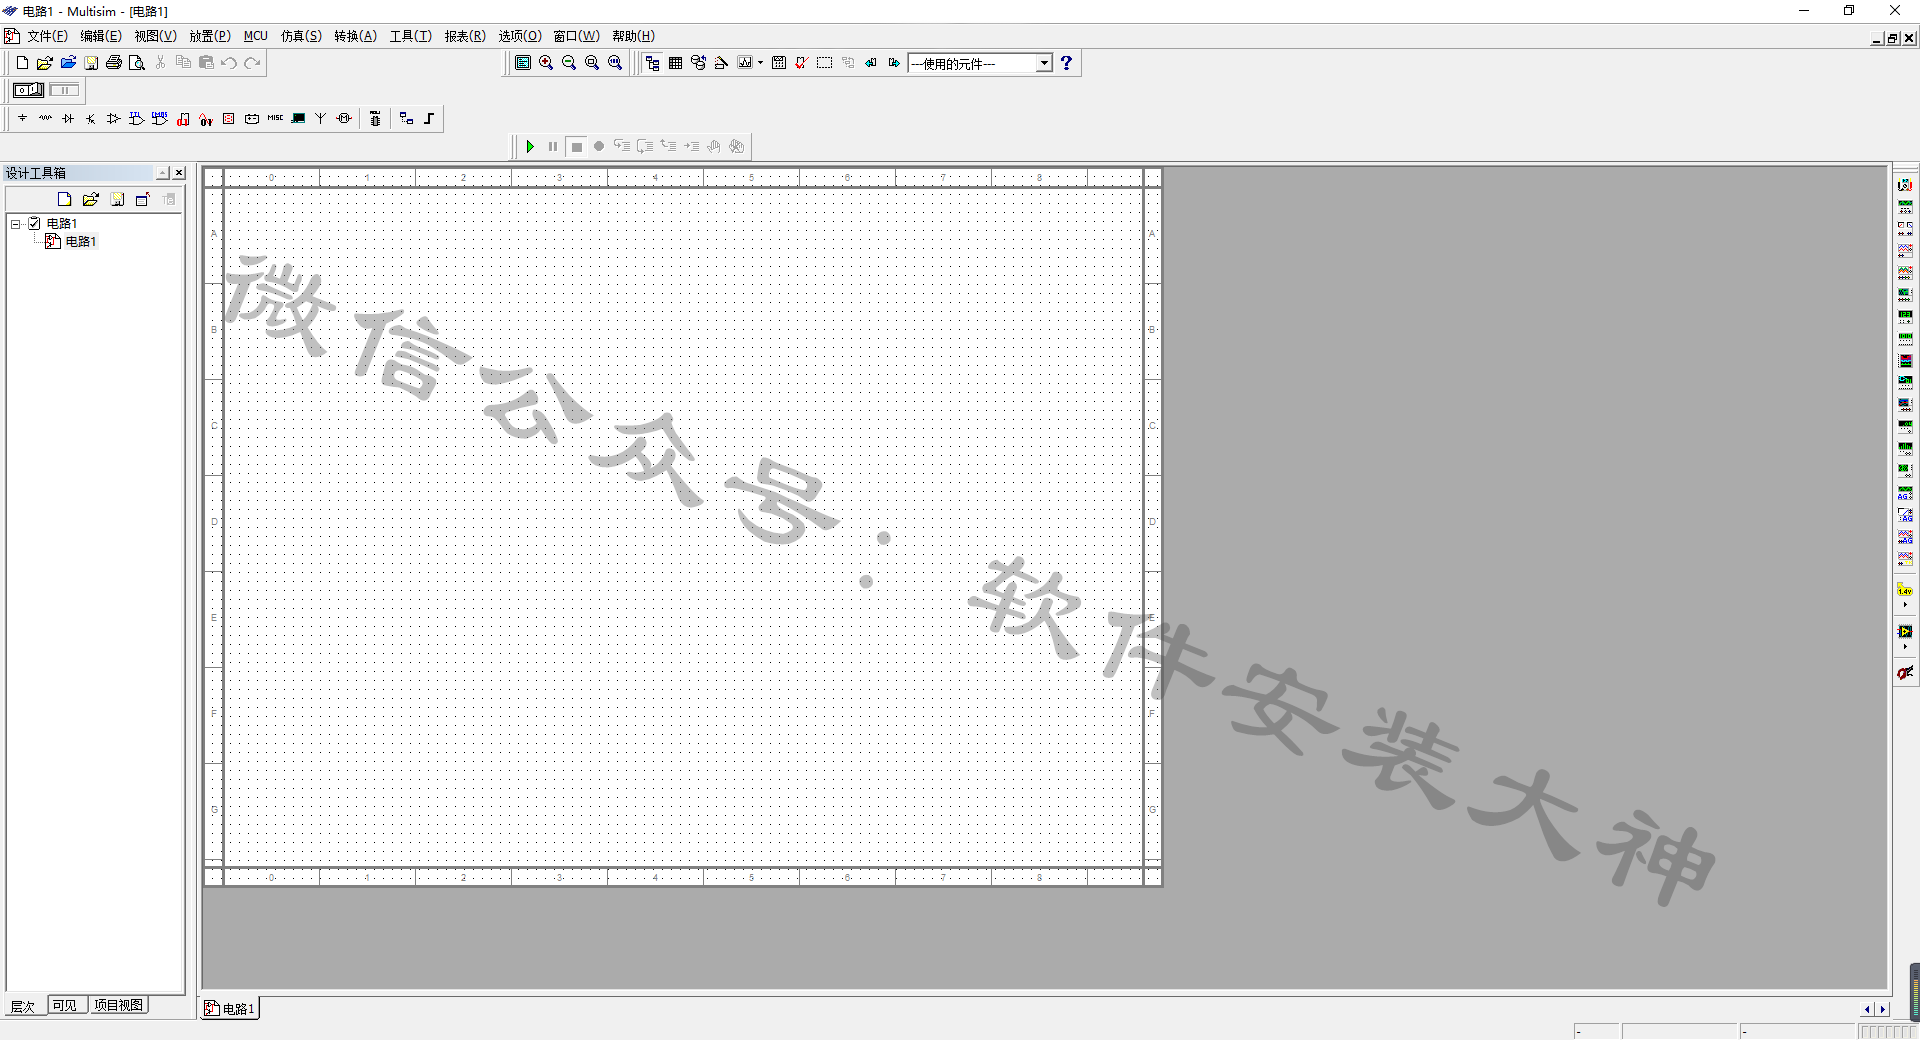Select the 电路1 child sheet in tree

(81, 241)
